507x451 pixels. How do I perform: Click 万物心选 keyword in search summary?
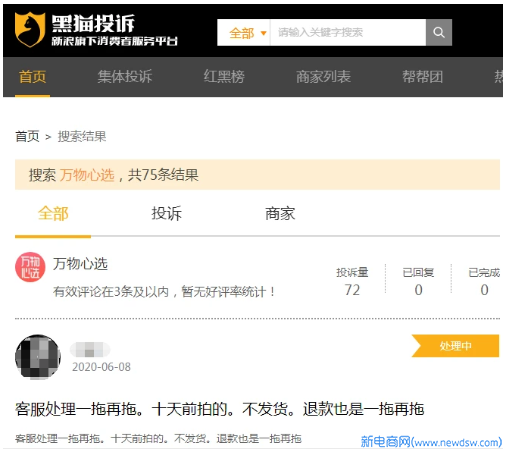pyautogui.click(x=87, y=175)
